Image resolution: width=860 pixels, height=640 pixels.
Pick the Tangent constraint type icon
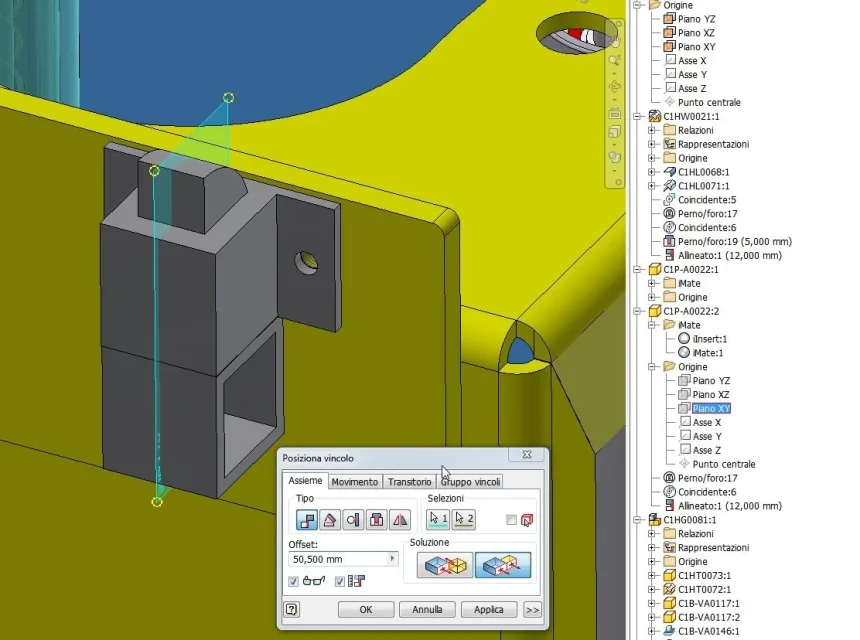(x=353, y=519)
